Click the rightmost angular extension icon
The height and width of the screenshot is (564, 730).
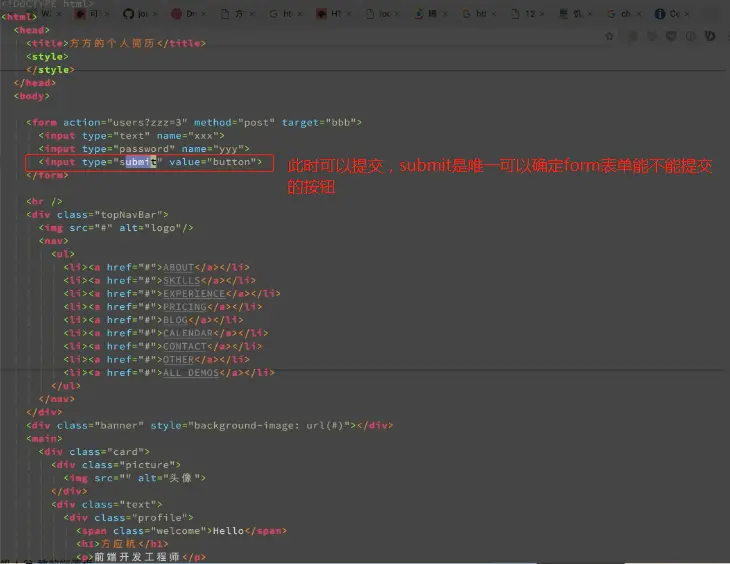coord(710,36)
